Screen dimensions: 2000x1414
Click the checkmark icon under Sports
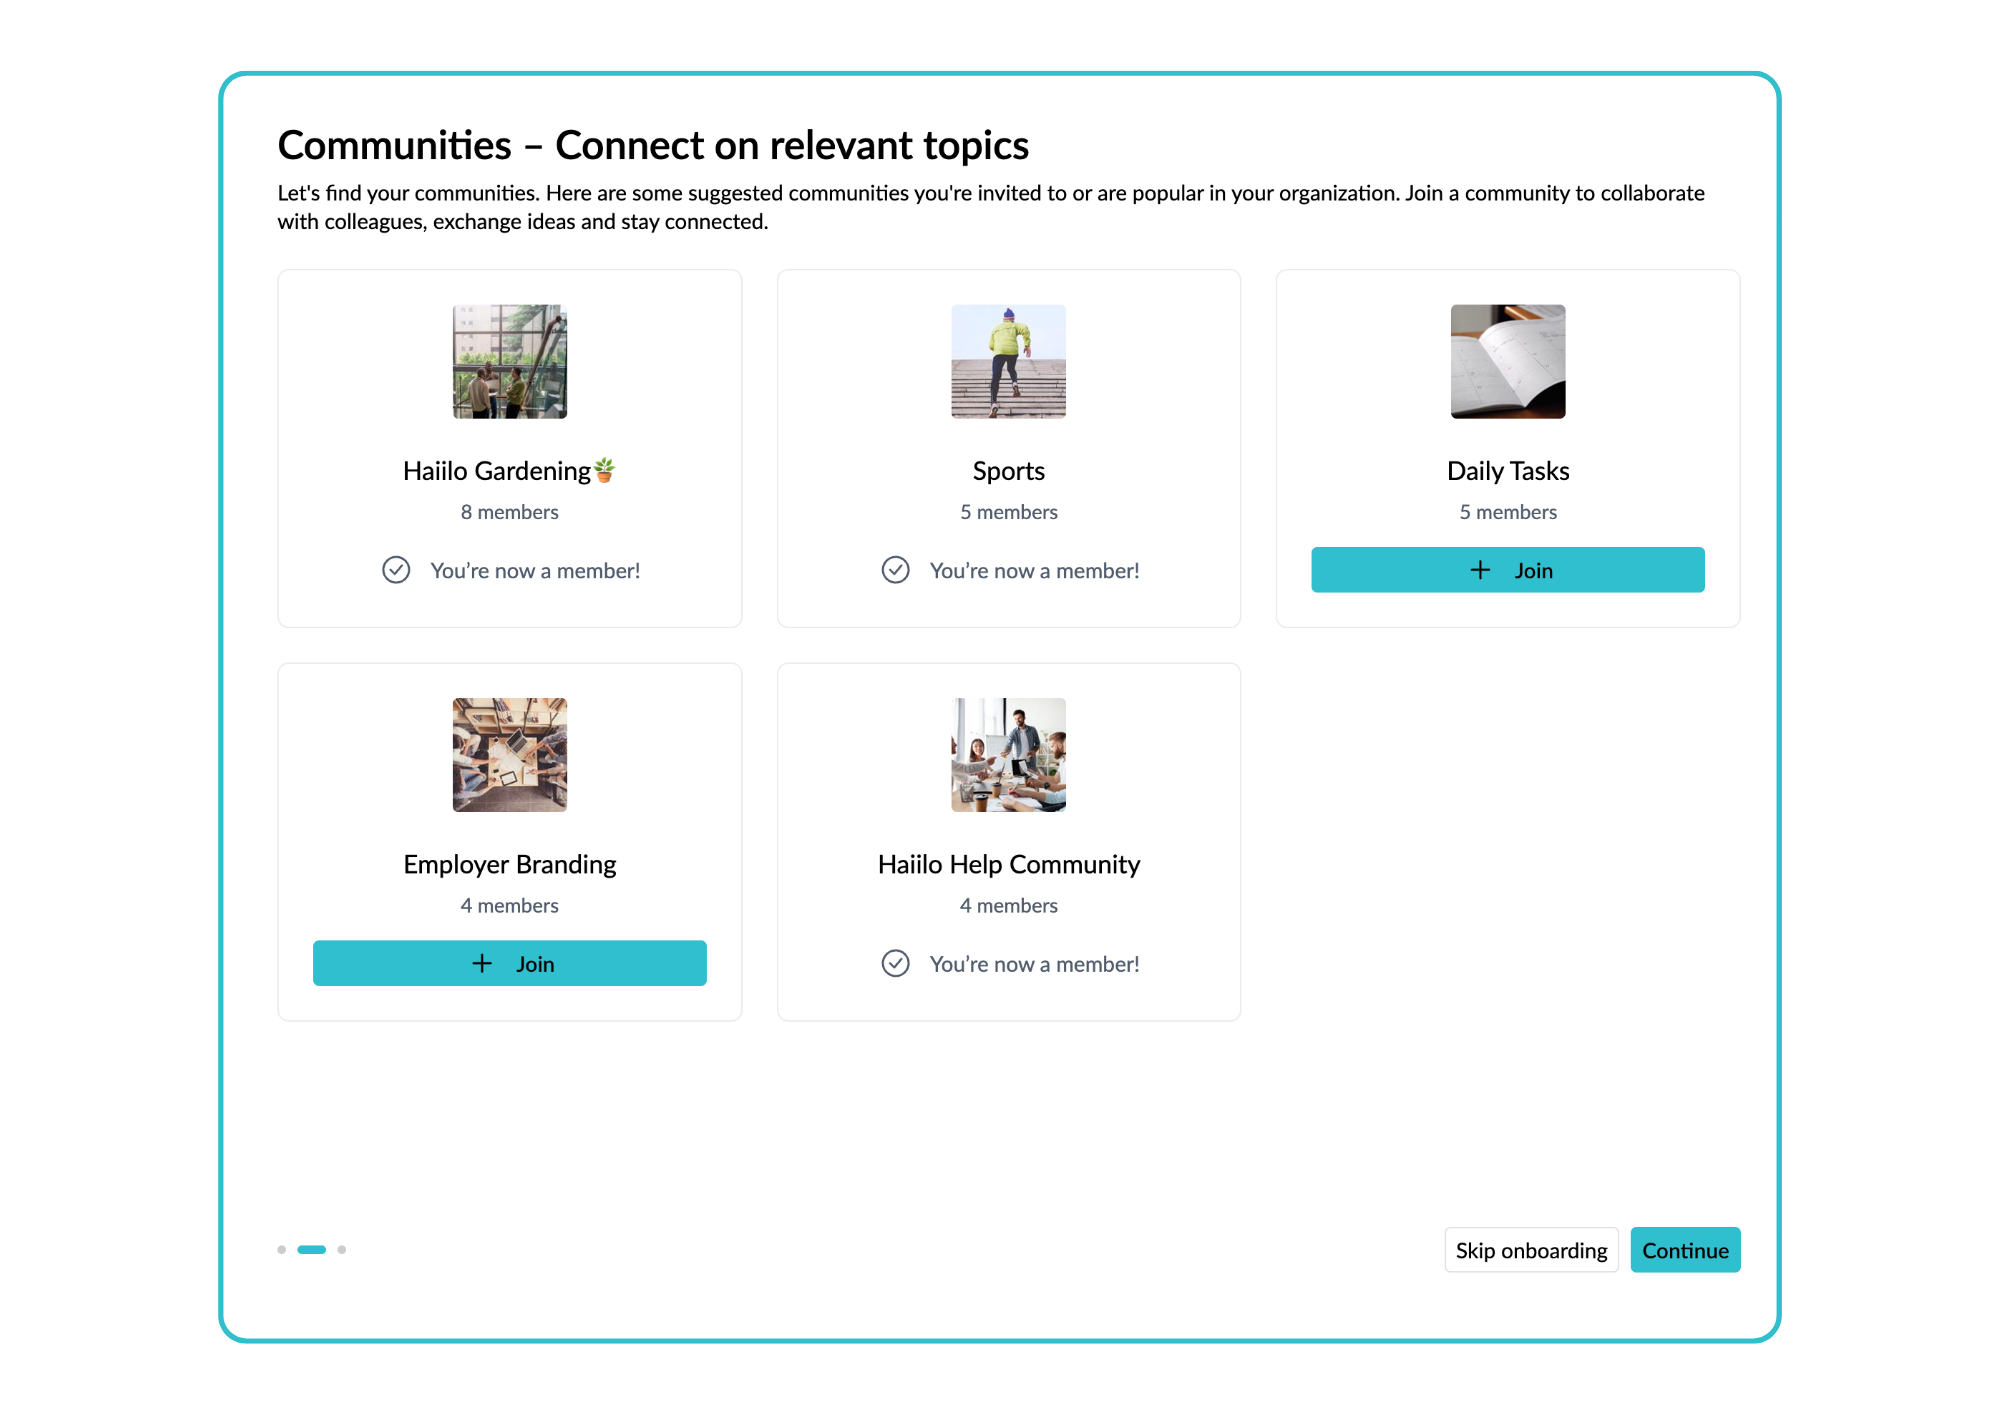(895, 570)
